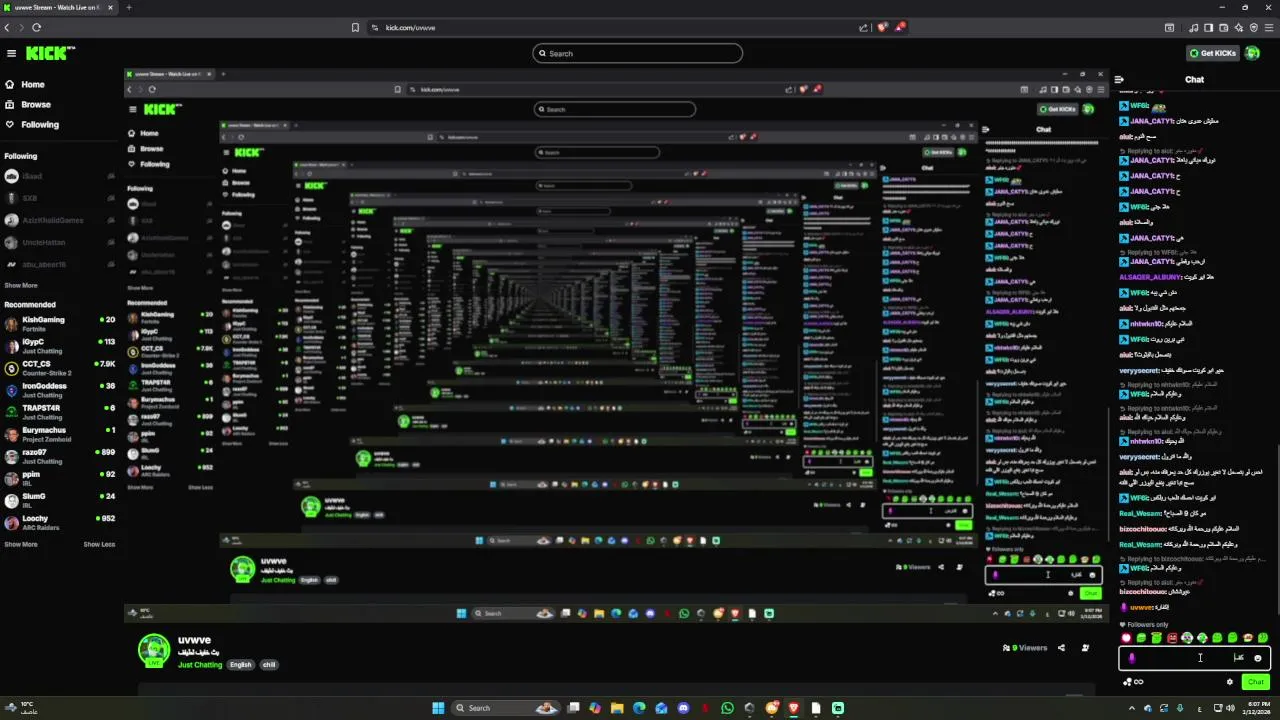
Task: Insert the headphones quick emote
Action: [x=1187, y=638]
